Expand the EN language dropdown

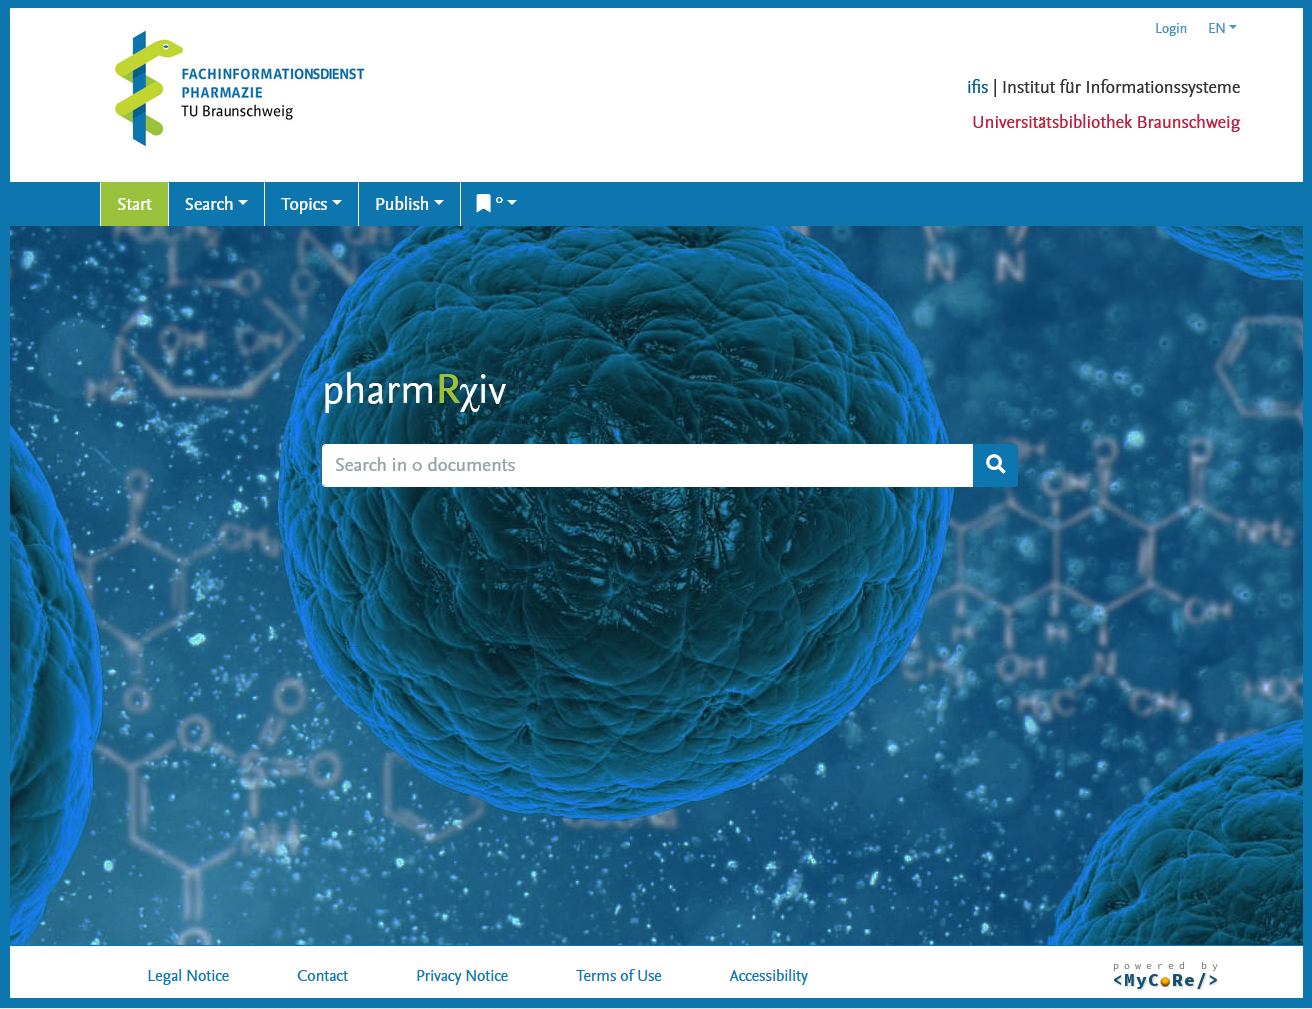[x=1221, y=28]
